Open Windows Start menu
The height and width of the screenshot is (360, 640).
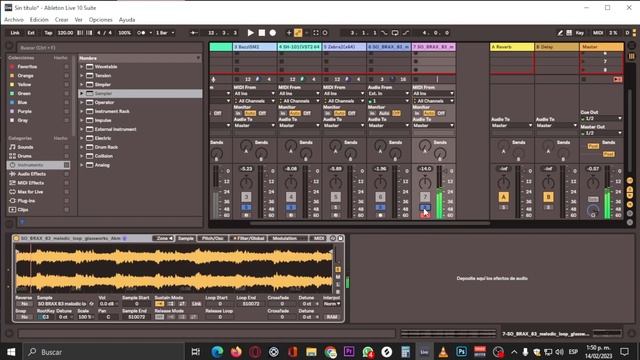pyautogui.click(x=11, y=352)
